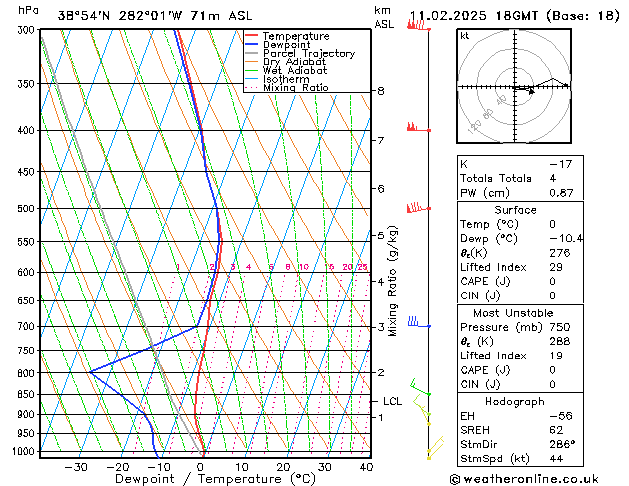
Task: Click the green wind barb near 850 hPa
Action: [x=420, y=387]
